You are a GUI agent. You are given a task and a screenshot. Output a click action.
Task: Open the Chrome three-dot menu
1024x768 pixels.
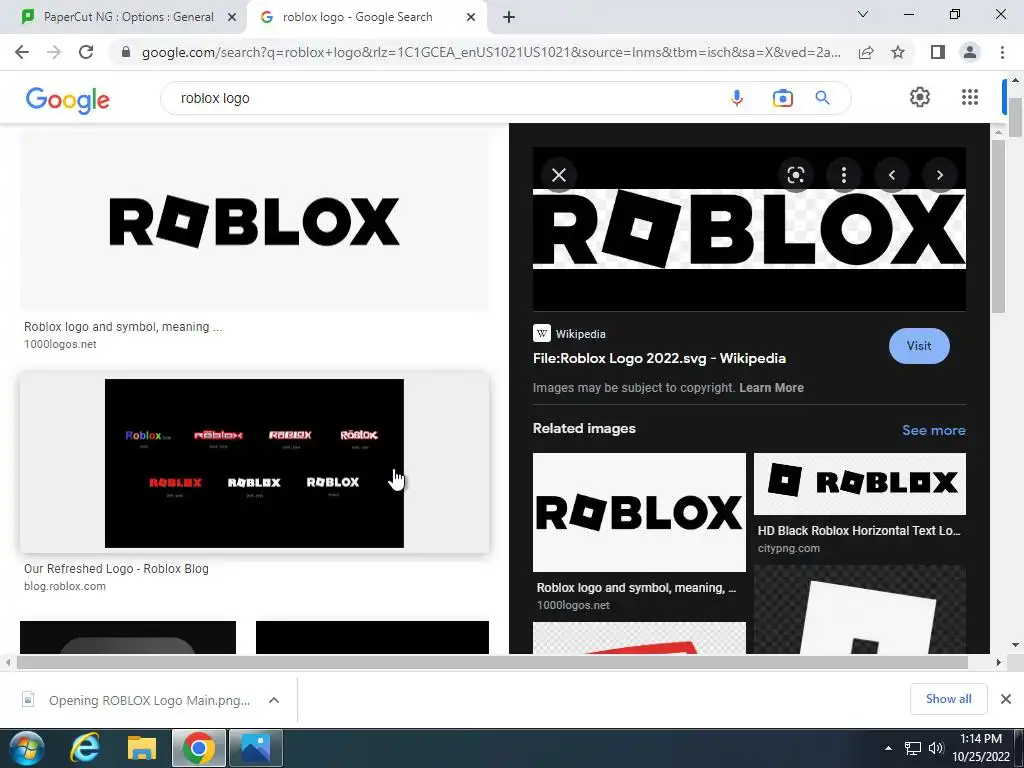coord(1002,52)
